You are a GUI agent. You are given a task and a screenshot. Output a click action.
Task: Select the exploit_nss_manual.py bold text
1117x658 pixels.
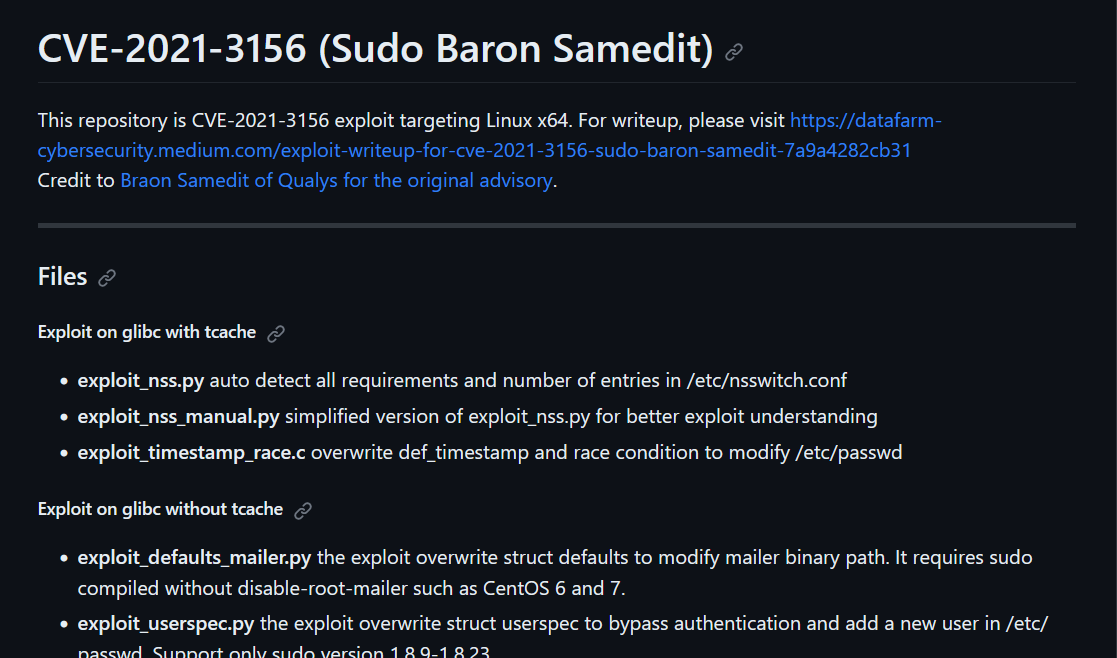(179, 417)
